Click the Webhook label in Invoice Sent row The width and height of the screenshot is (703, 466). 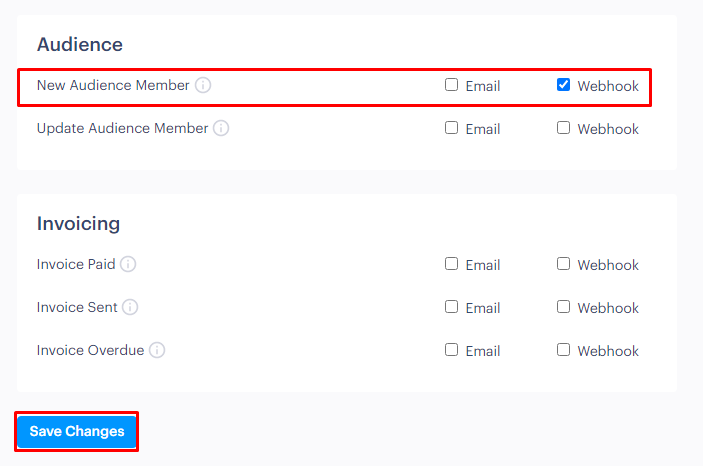[608, 308]
